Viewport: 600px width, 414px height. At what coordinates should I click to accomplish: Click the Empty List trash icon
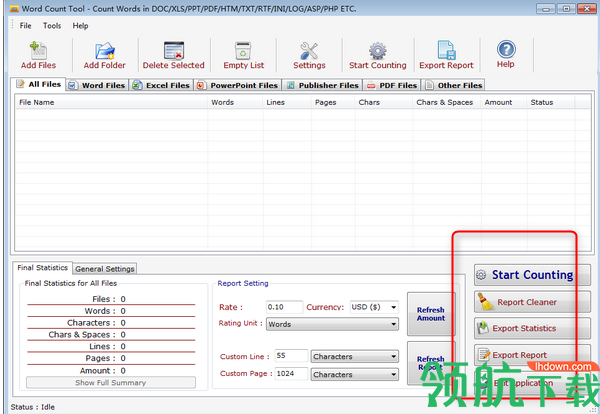pos(243,51)
